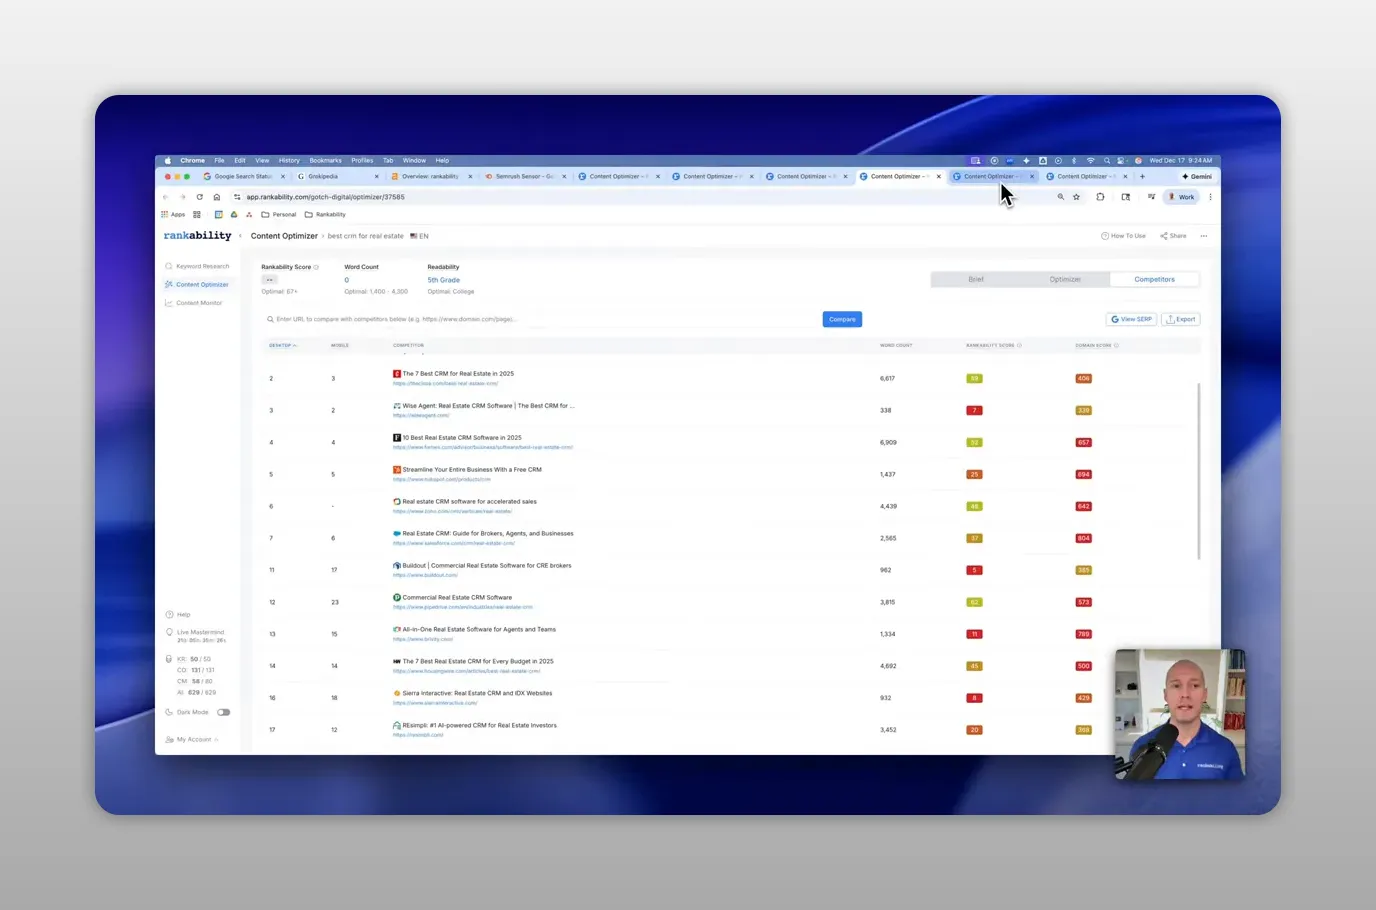Open the Personal bookmarks folder
Viewport: 1376px width, 910px height.
[x=279, y=214]
